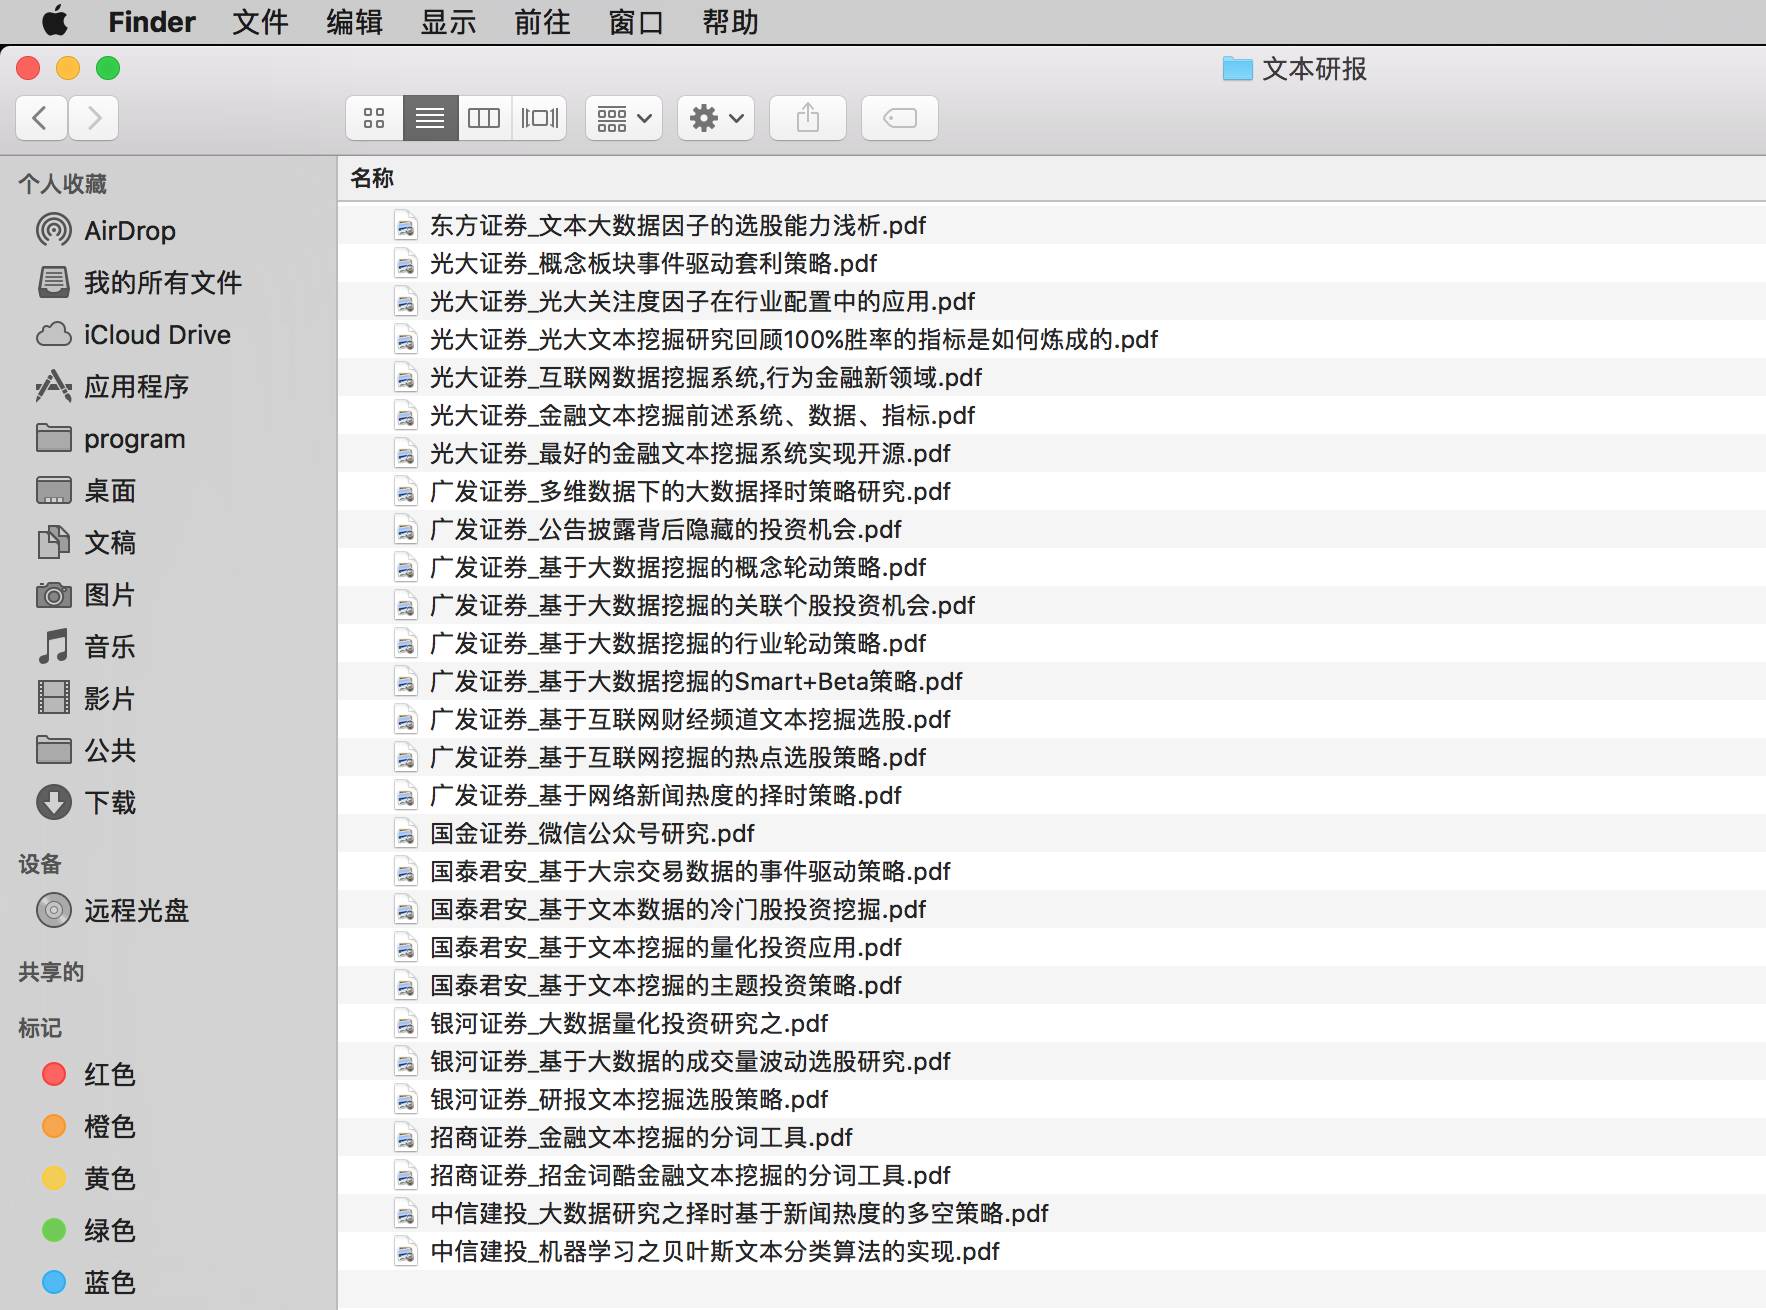Click the 文本研报 folder title icon
Viewport: 1766px width, 1310px height.
point(1238,69)
